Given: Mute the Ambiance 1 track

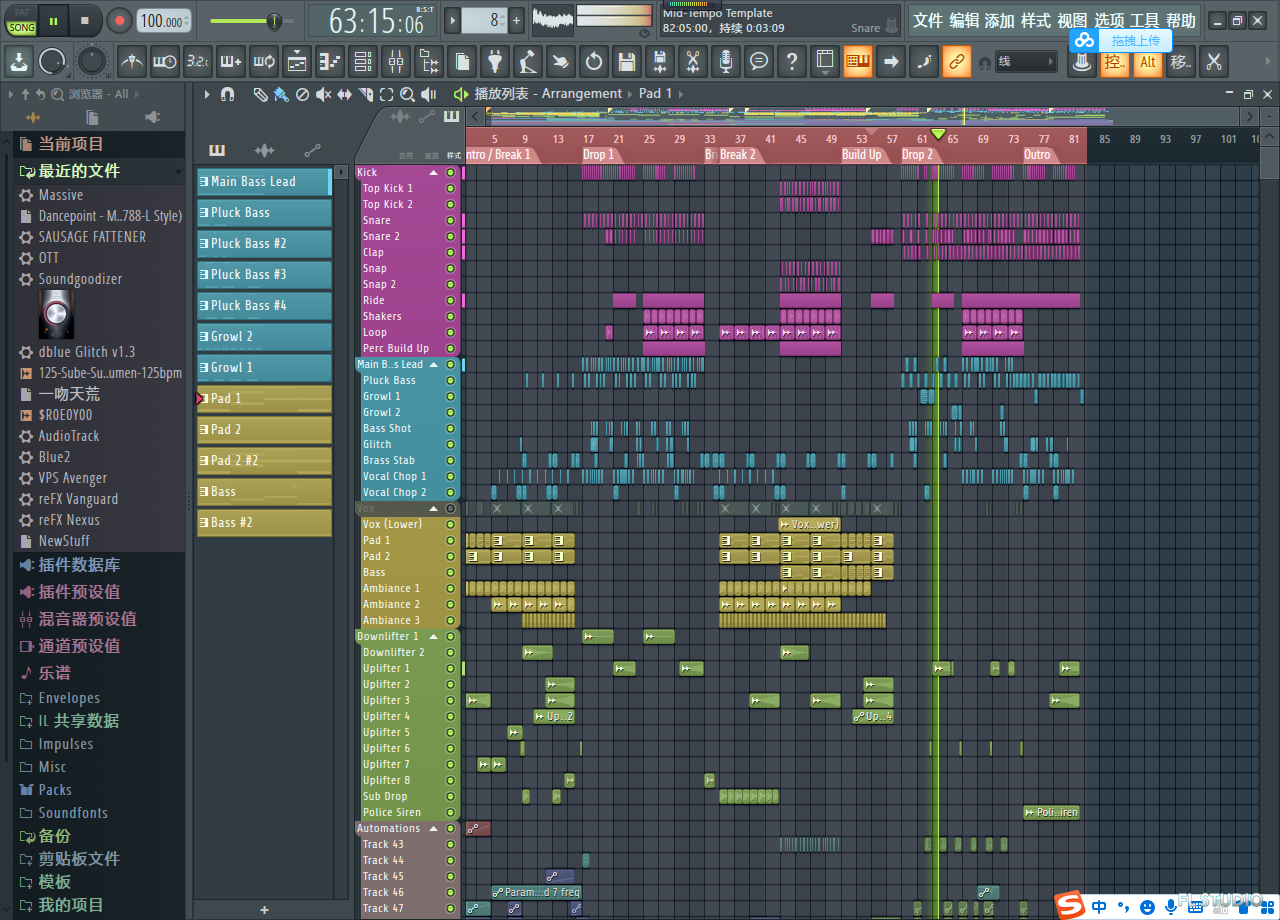Looking at the screenshot, I should click(x=450, y=588).
